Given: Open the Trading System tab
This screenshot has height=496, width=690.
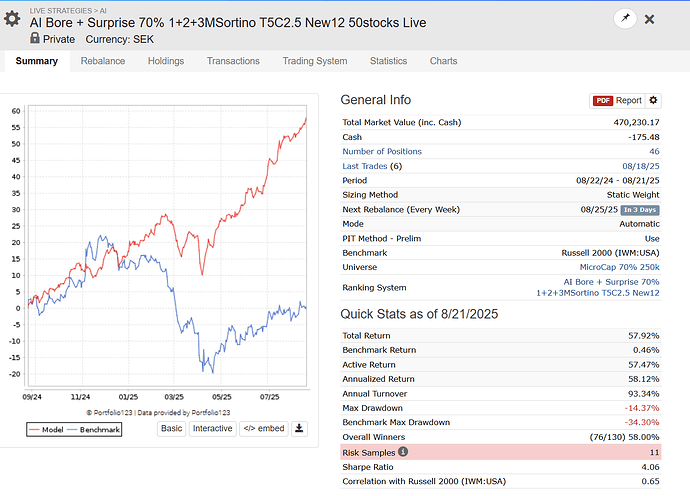Looking at the screenshot, I should coord(313,61).
